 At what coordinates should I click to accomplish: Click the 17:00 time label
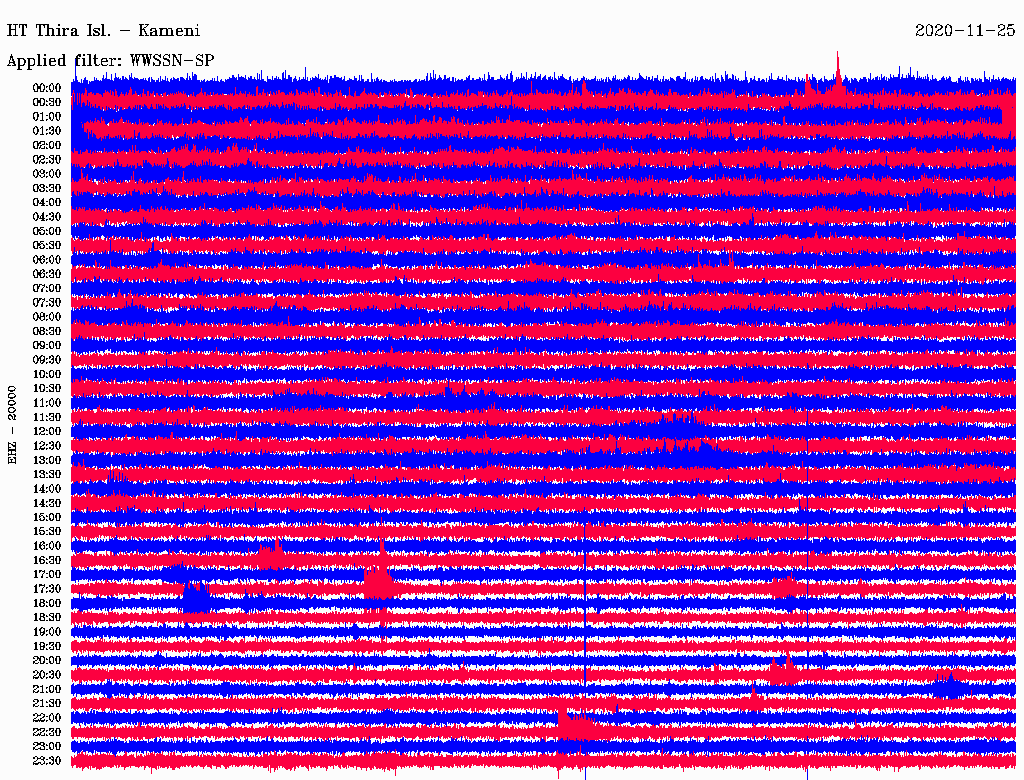click(x=47, y=574)
